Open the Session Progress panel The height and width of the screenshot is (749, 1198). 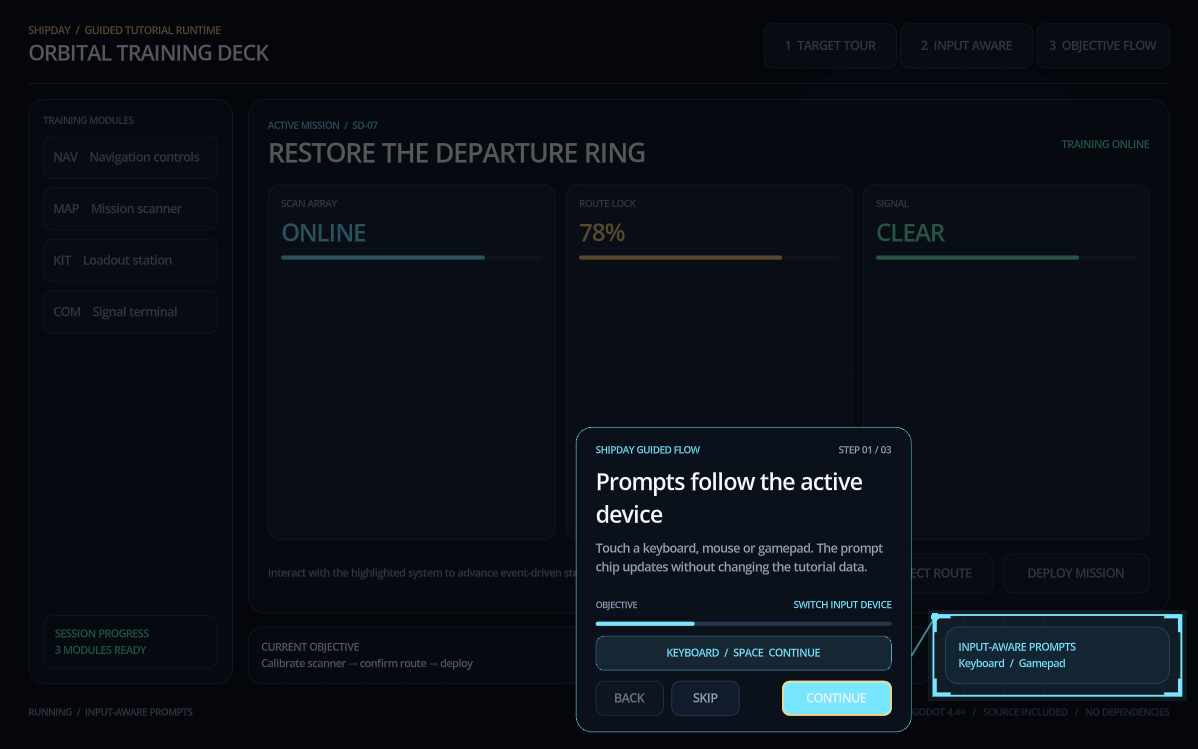tap(131, 642)
